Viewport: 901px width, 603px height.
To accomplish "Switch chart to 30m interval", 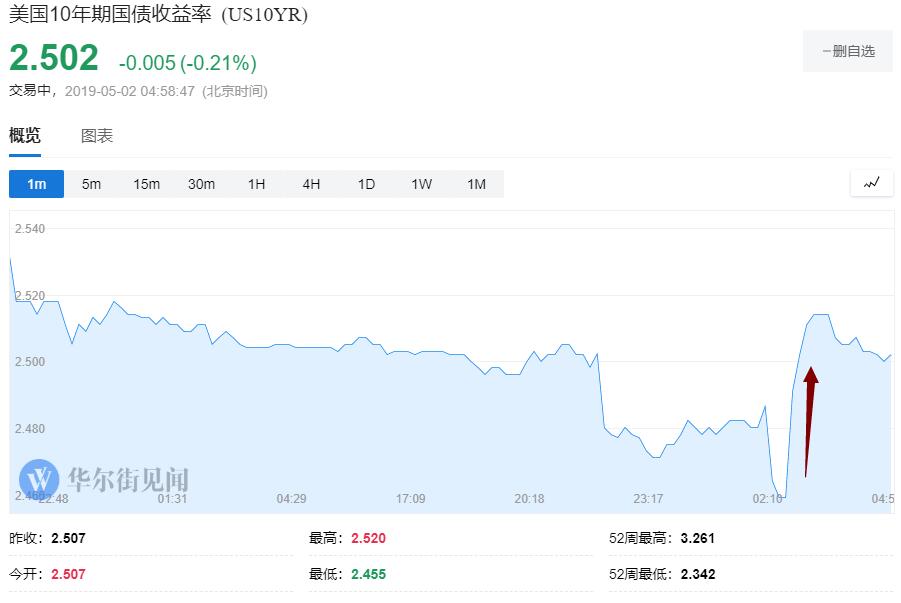I will pos(201,184).
